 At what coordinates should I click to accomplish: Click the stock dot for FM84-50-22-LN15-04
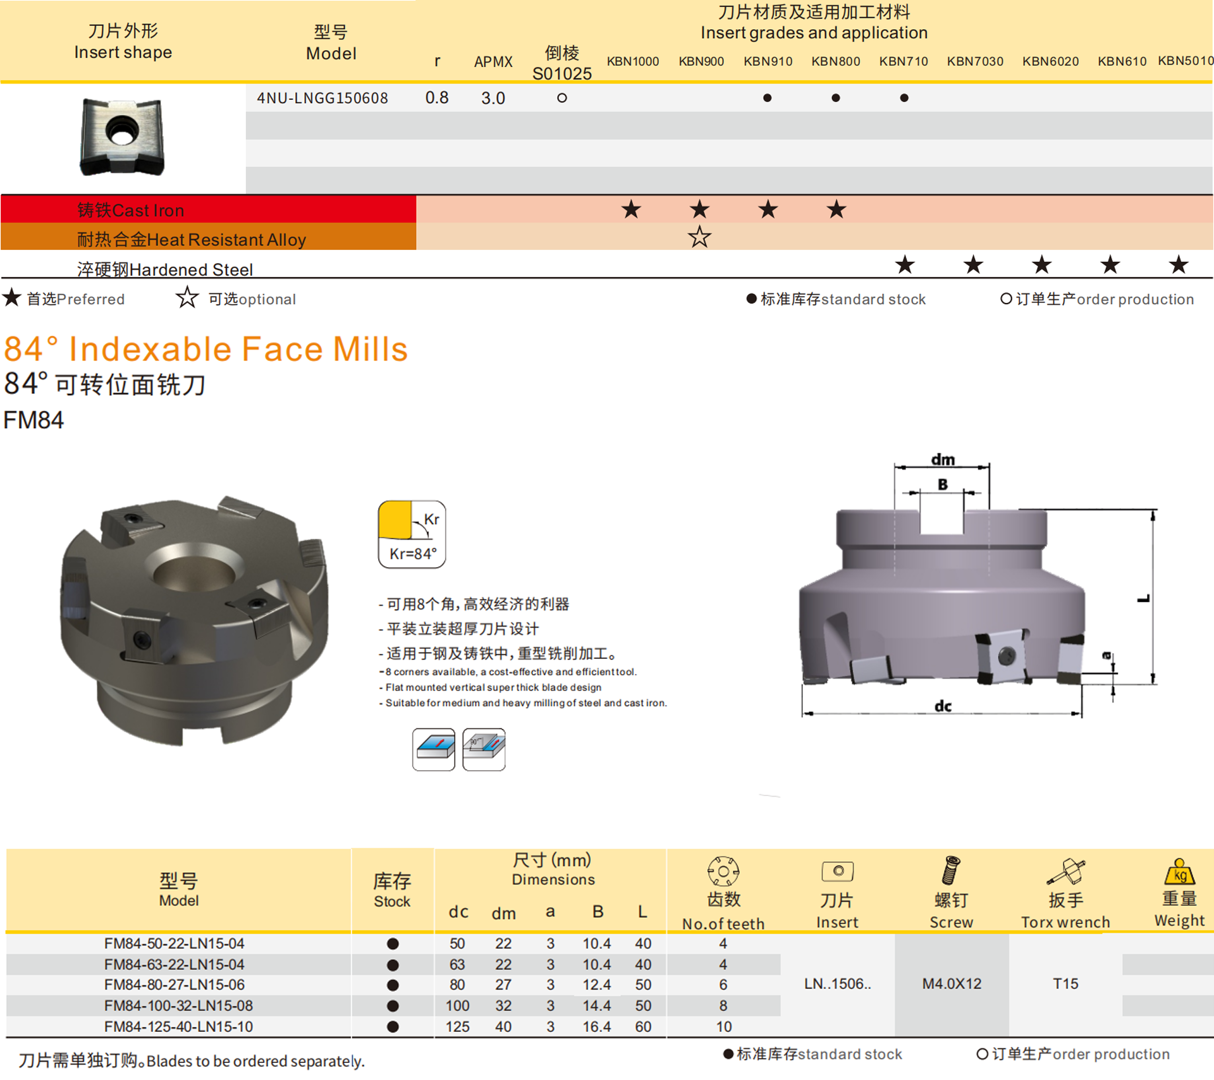point(393,944)
